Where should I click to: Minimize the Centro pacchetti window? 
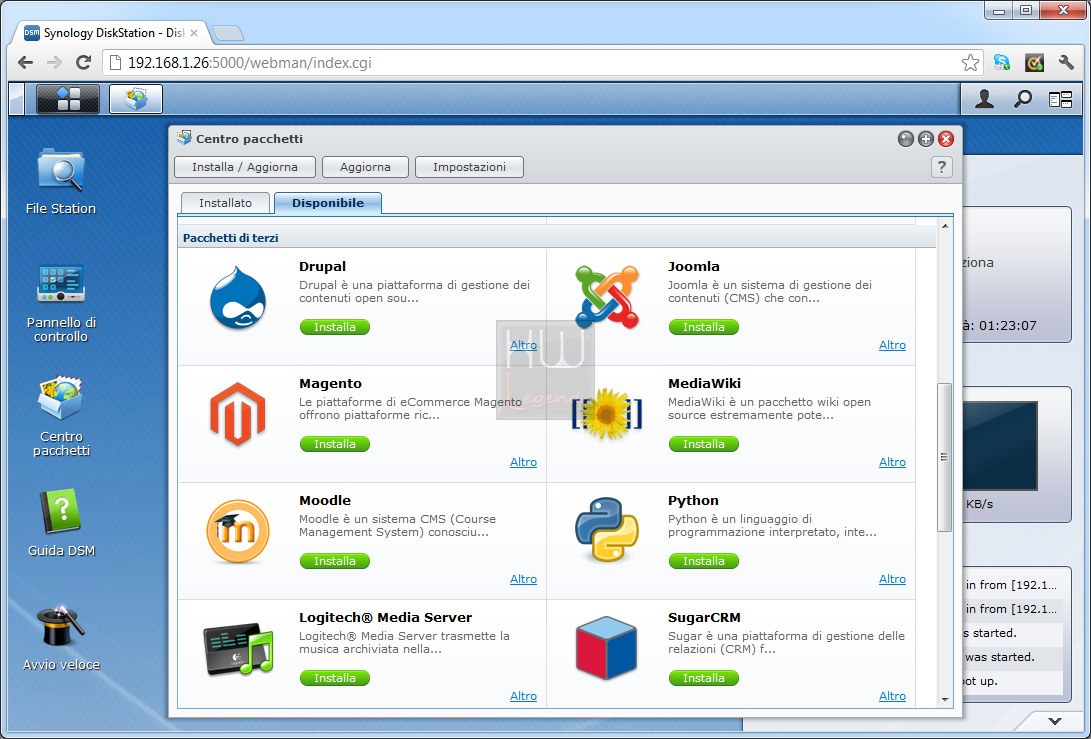tap(905, 139)
